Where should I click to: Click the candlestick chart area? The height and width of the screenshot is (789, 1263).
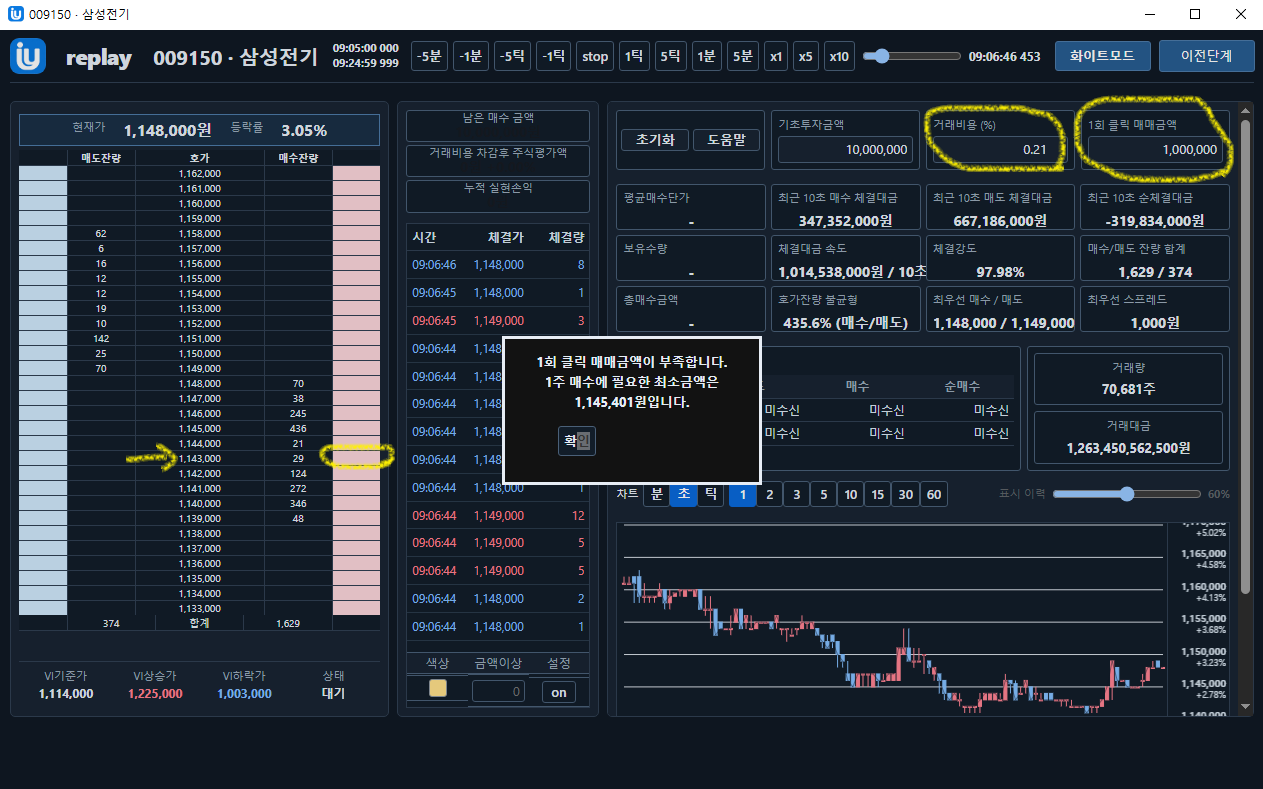coord(892,618)
